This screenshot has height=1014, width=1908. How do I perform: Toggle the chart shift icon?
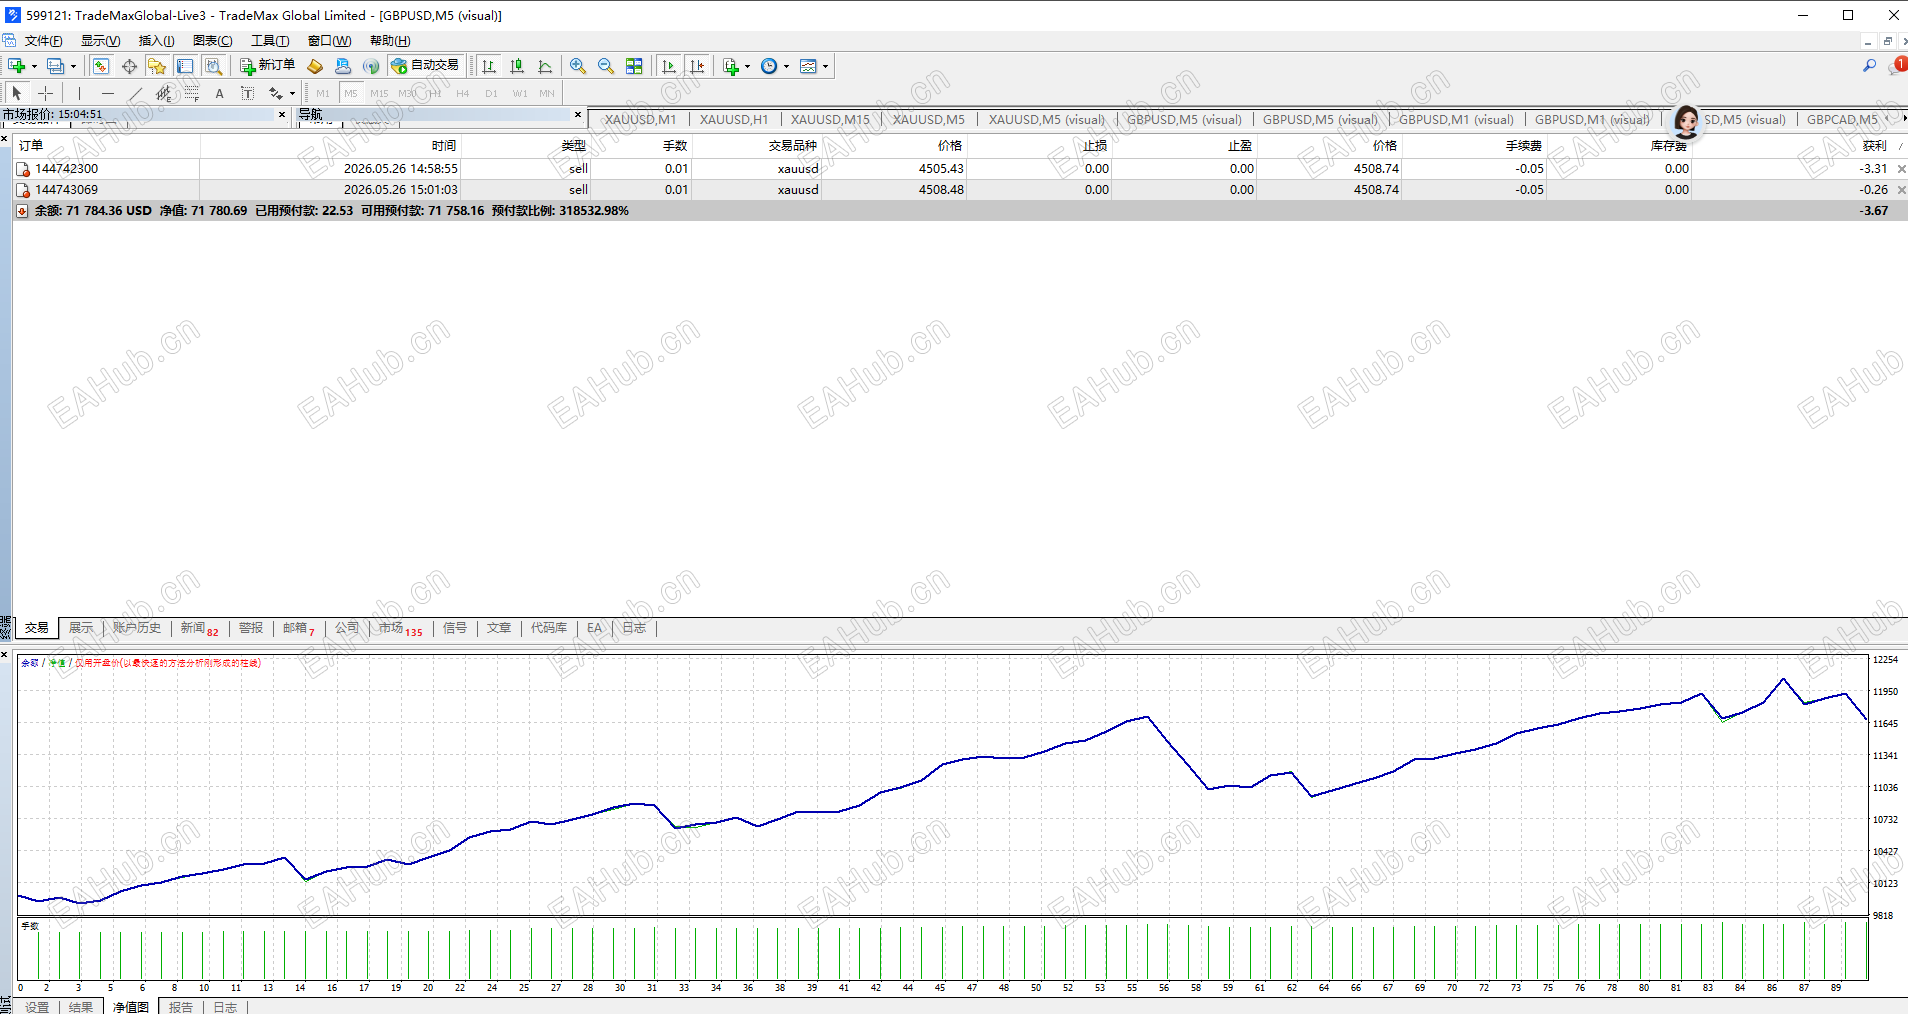pyautogui.click(x=697, y=66)
